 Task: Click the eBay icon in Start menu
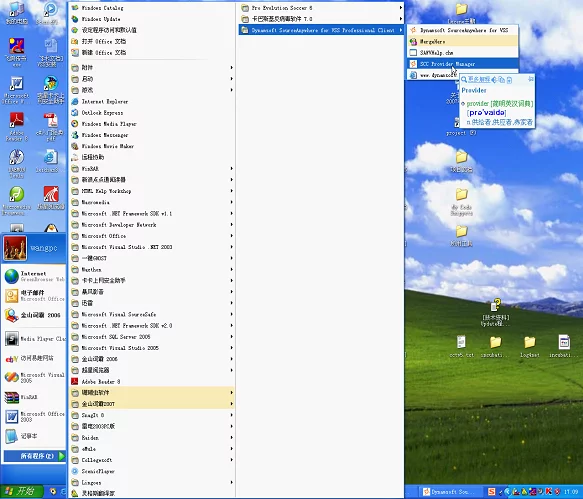pyautogui.click(x=12, y=358)
